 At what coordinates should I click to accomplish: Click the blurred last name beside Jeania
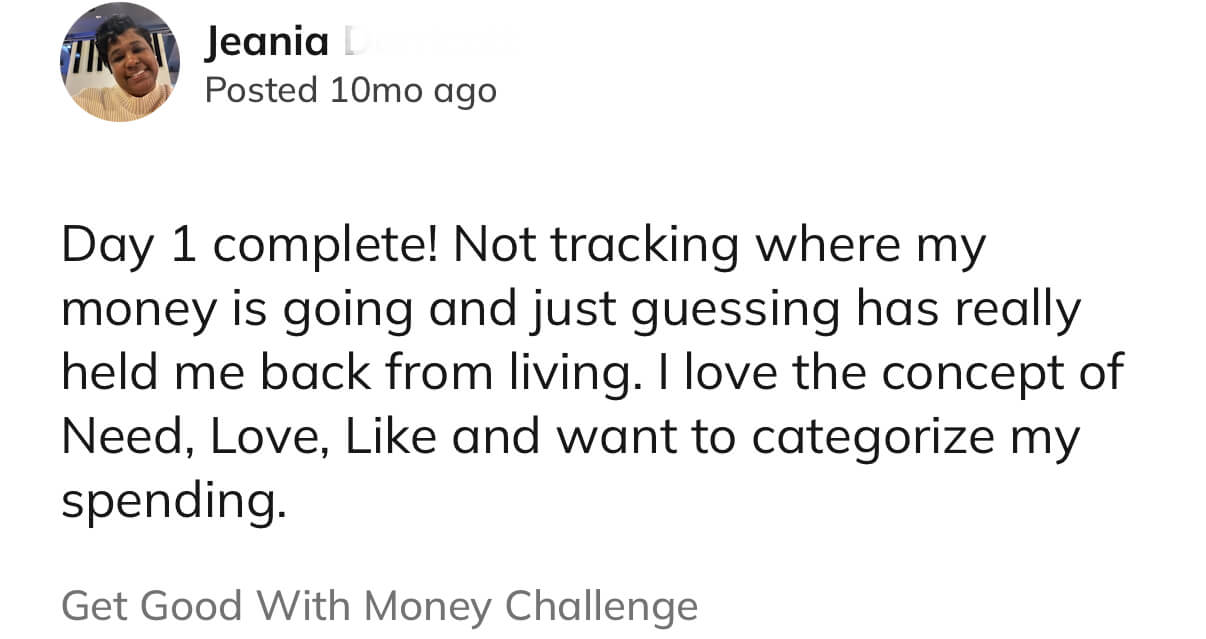(430, 42)
